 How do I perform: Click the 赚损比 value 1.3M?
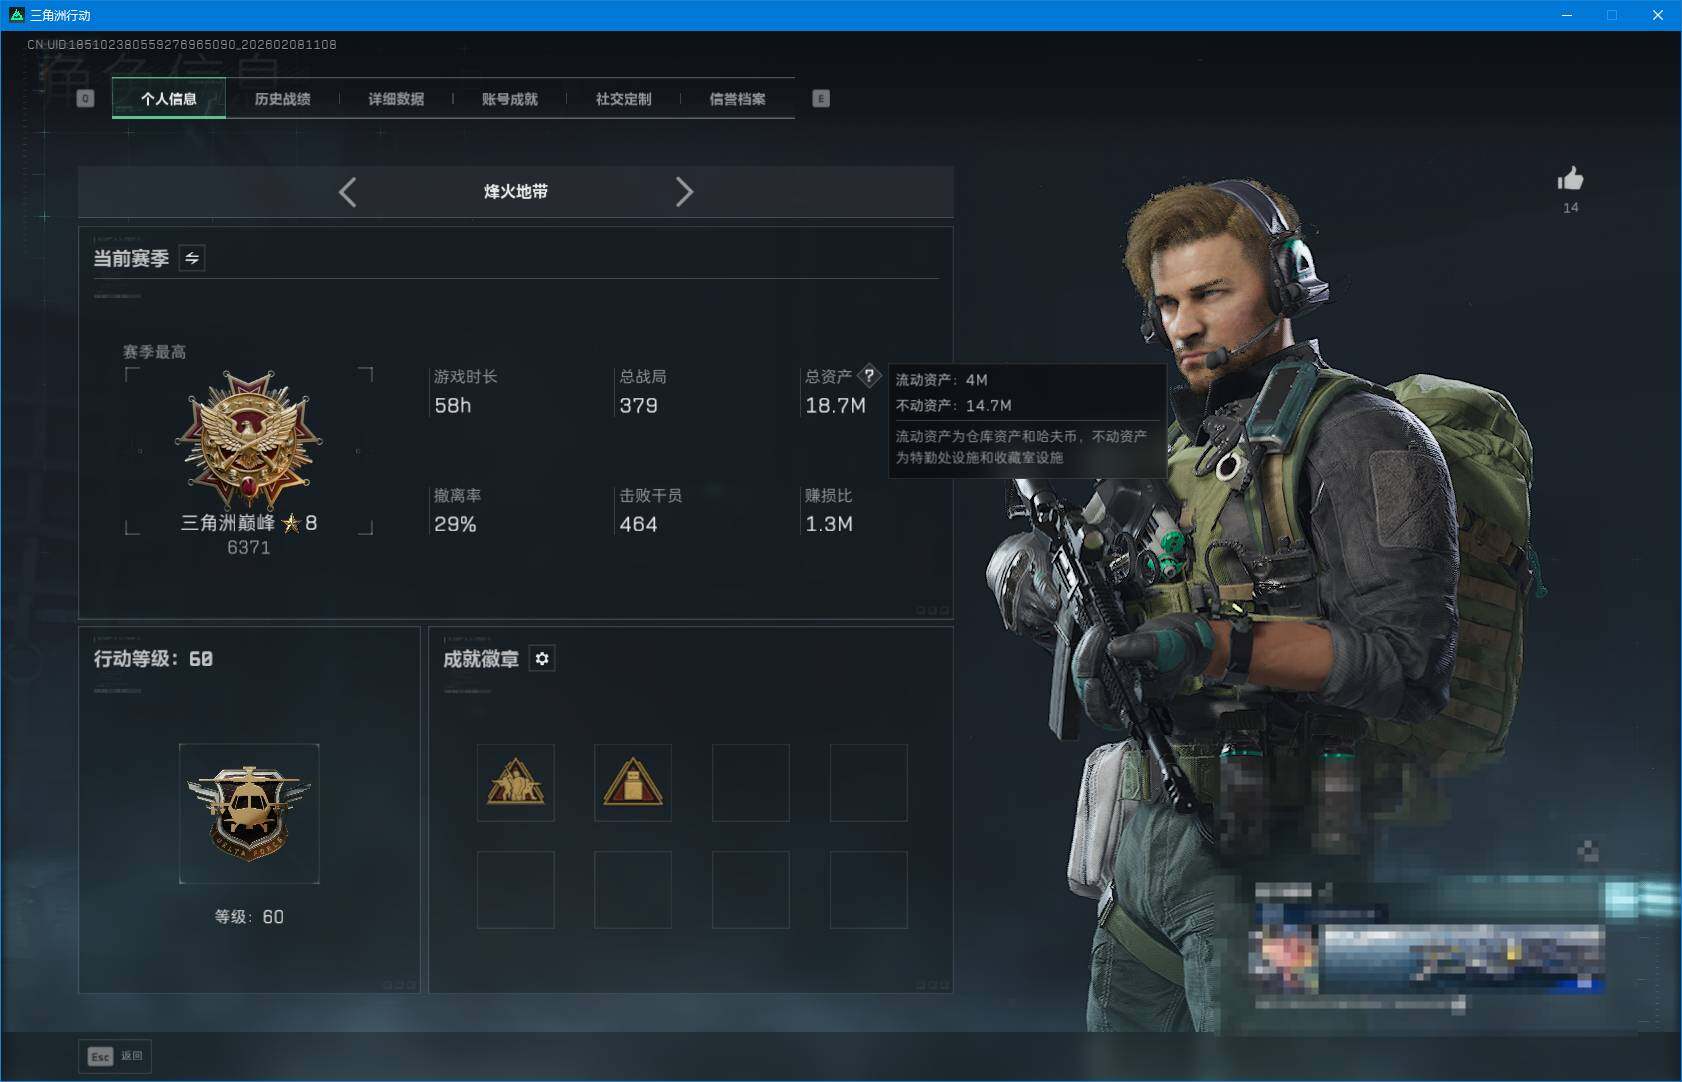pyautogui.click(x=829, y=524)
